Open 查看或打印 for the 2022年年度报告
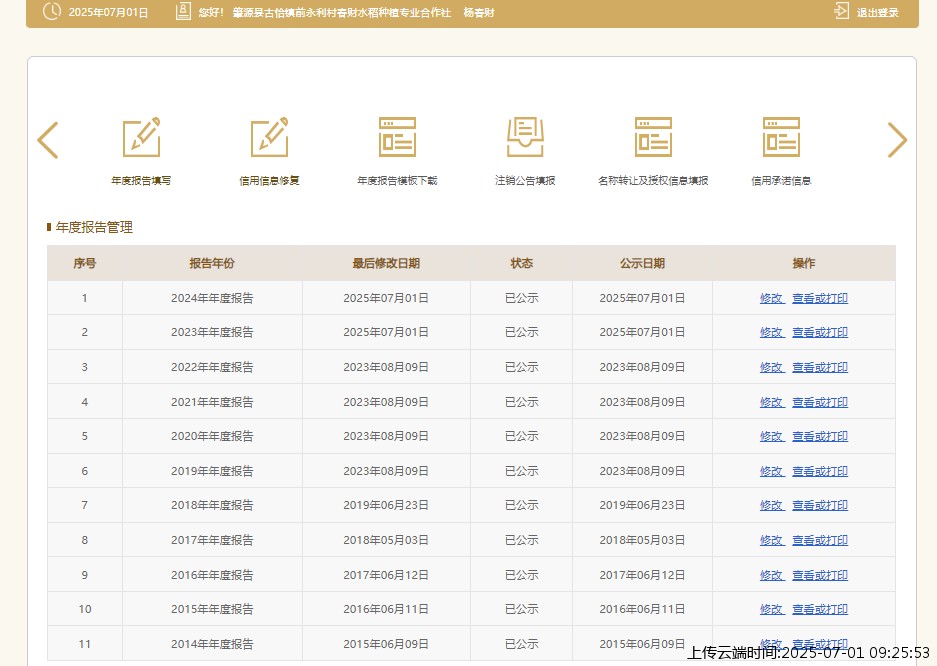 point(820,367)
